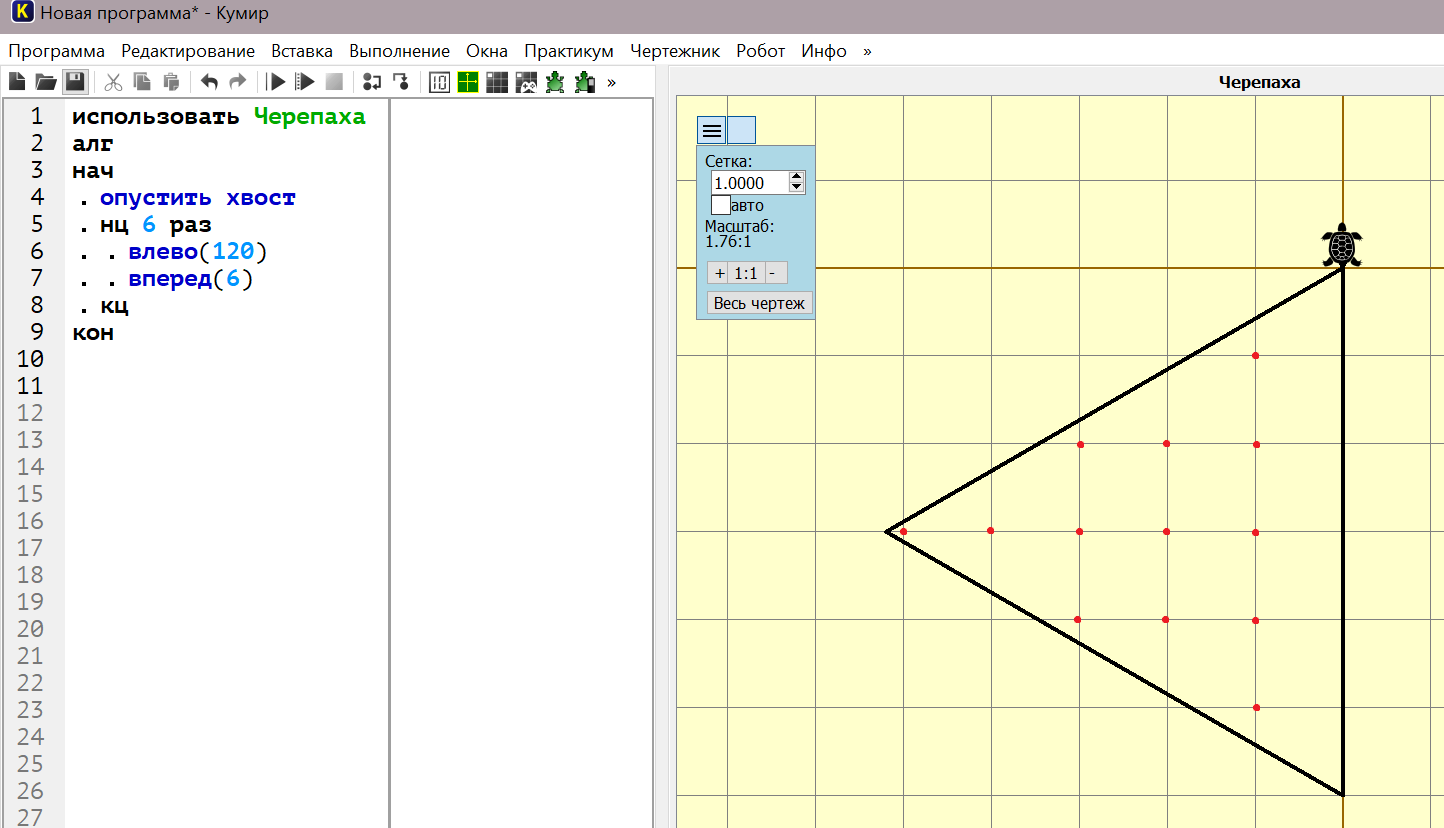Open a file with folder icon
Image resolution: width=1444 pixels, height=828 pixels.
point(45,82)
